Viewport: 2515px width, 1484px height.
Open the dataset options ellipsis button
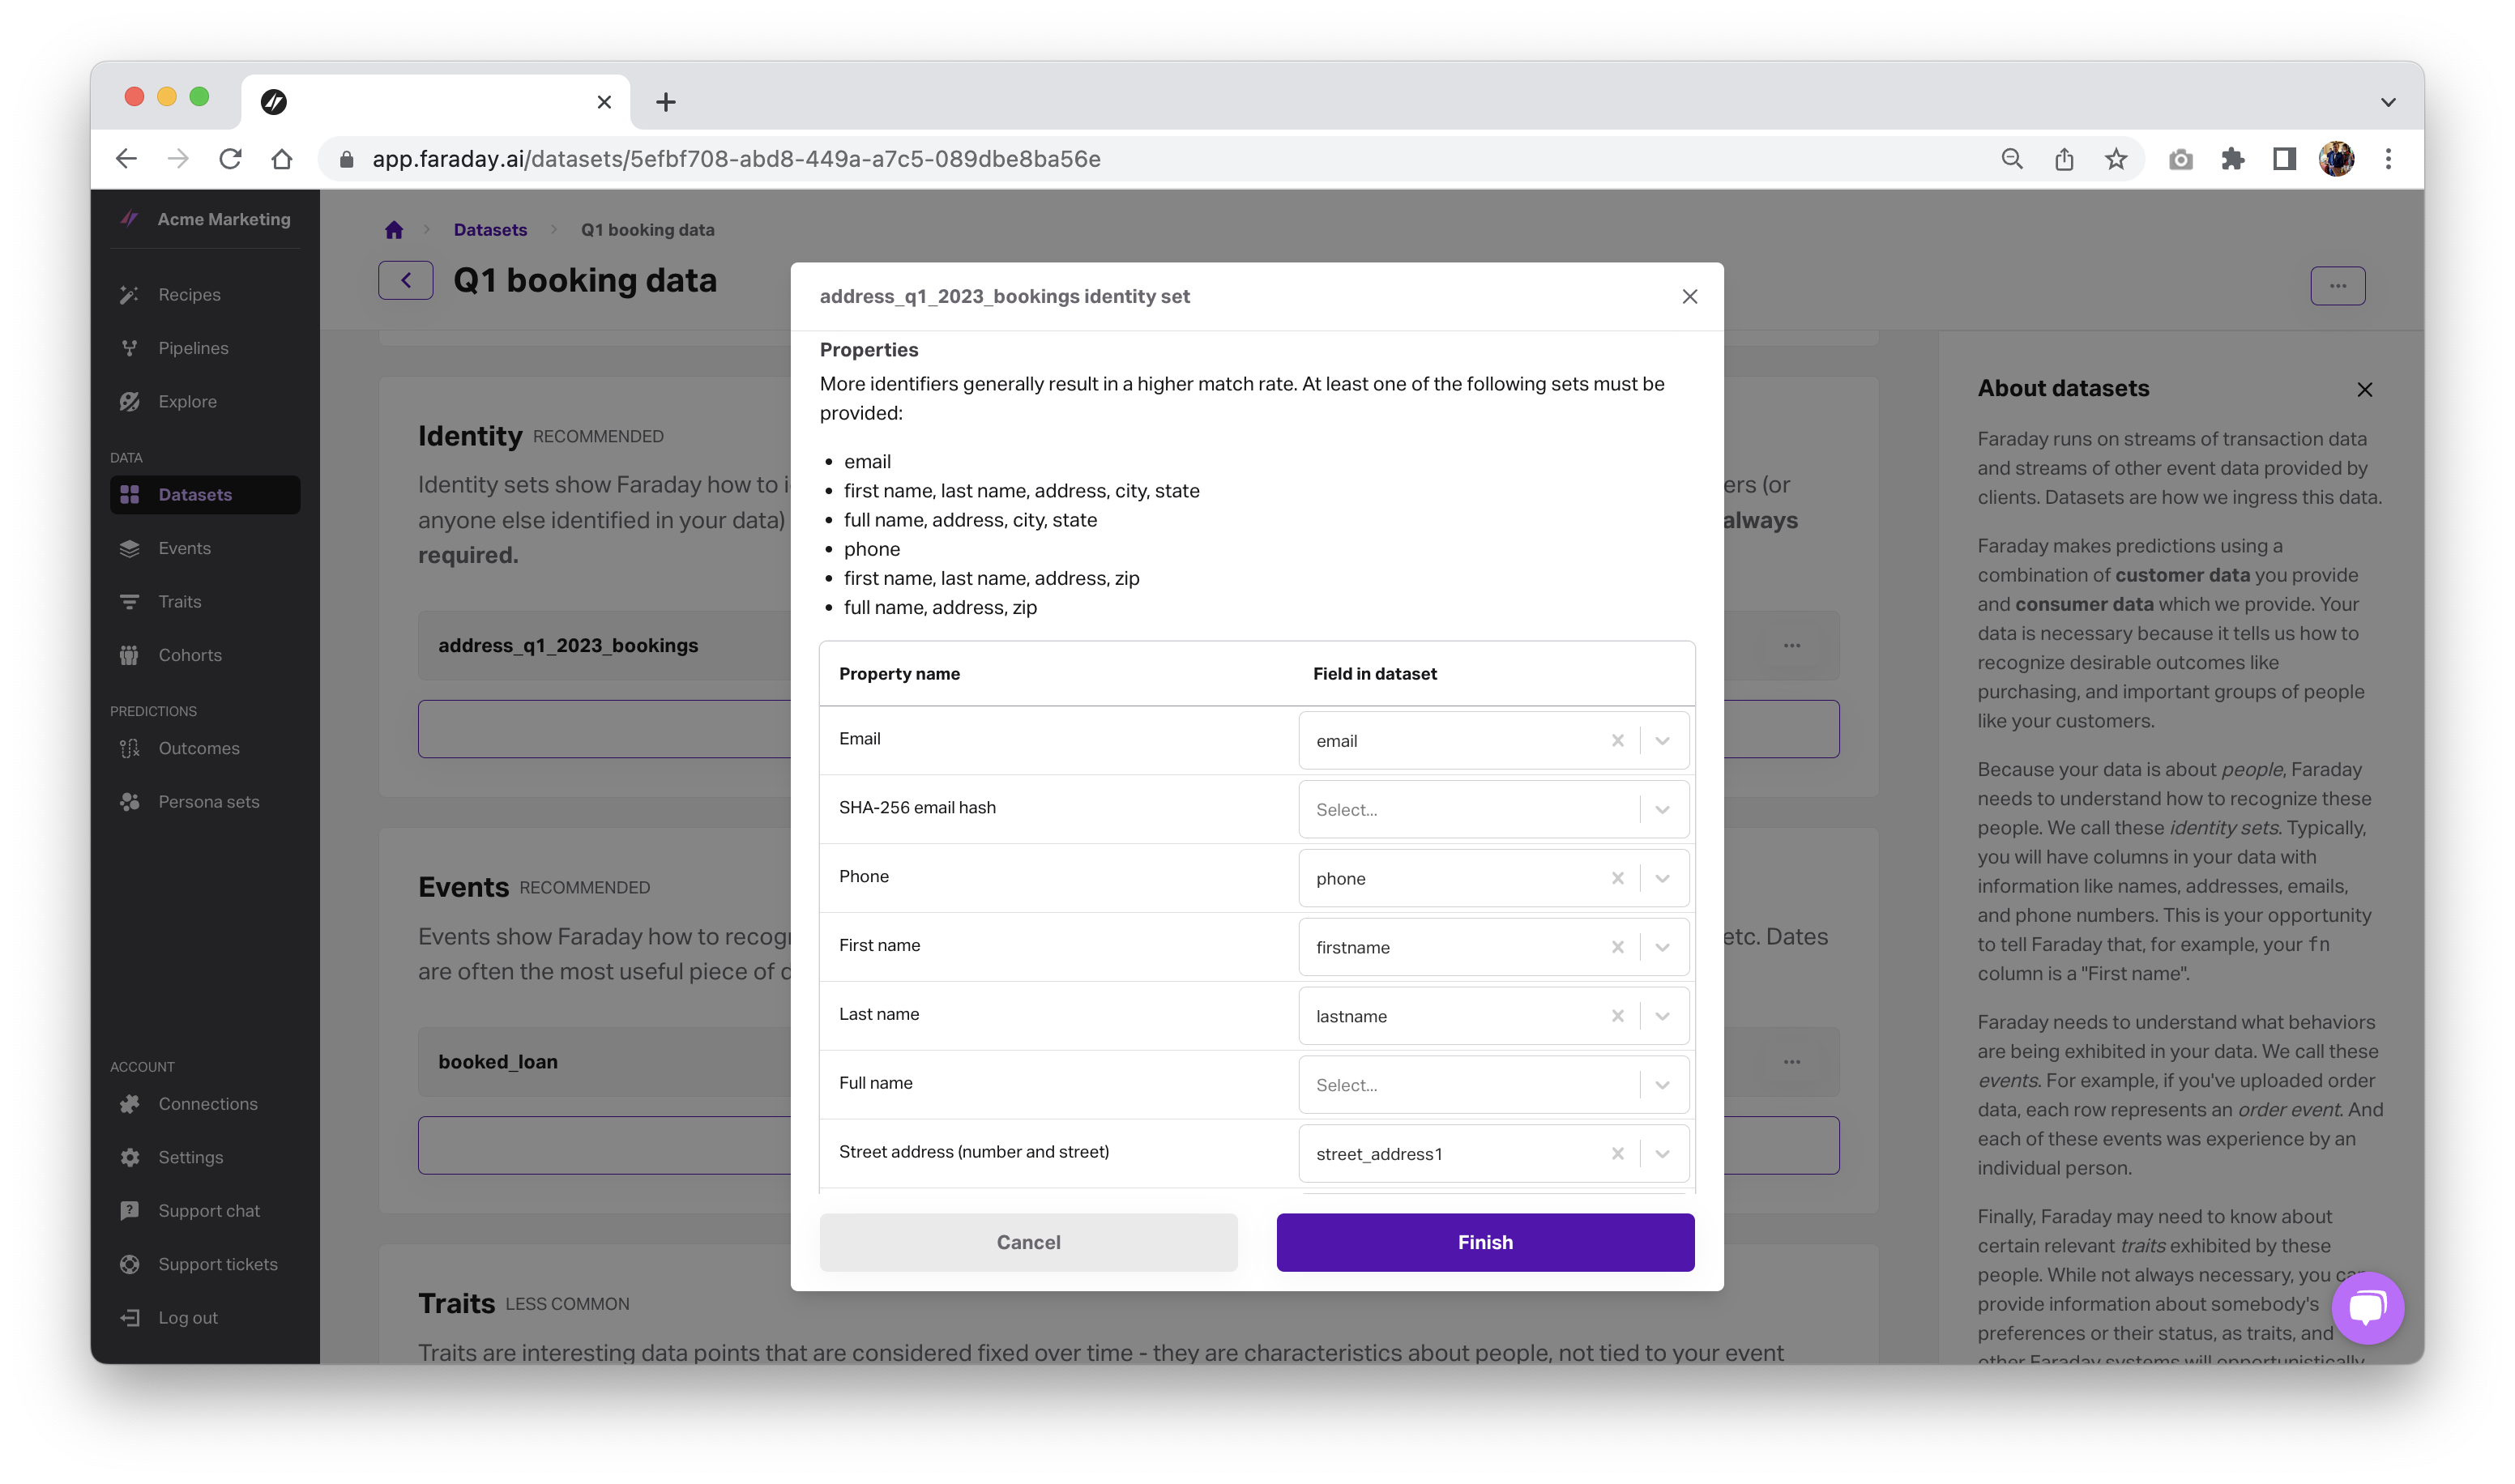tap(2337, 286)
